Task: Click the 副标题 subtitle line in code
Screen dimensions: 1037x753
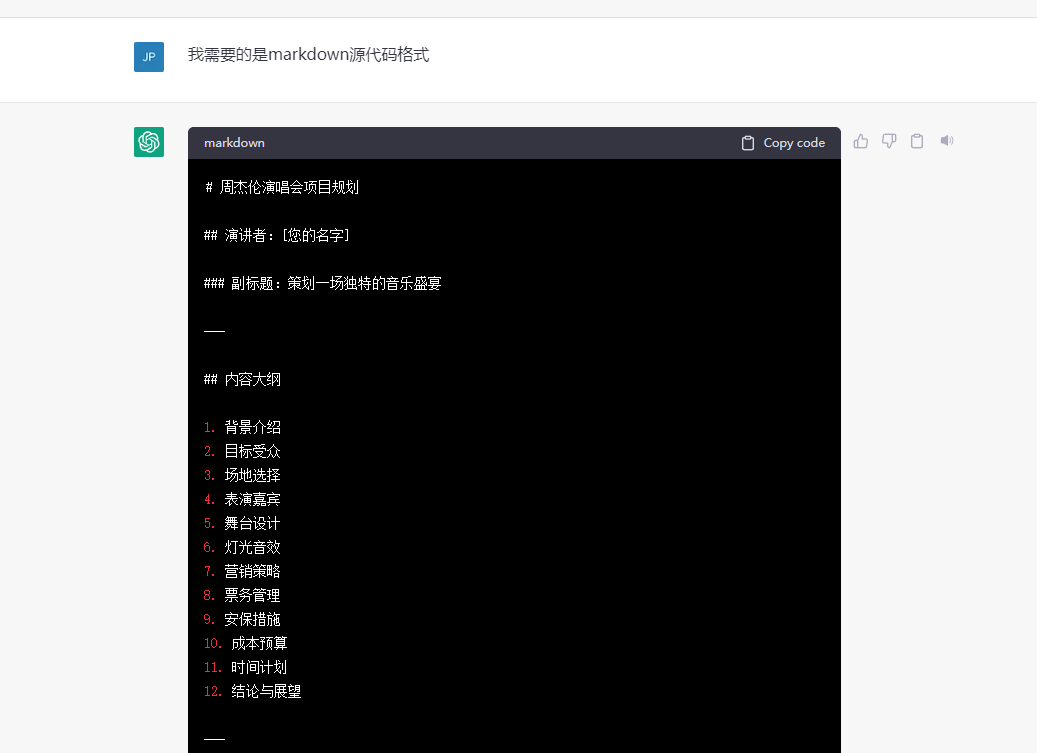Action: (322, 284)
